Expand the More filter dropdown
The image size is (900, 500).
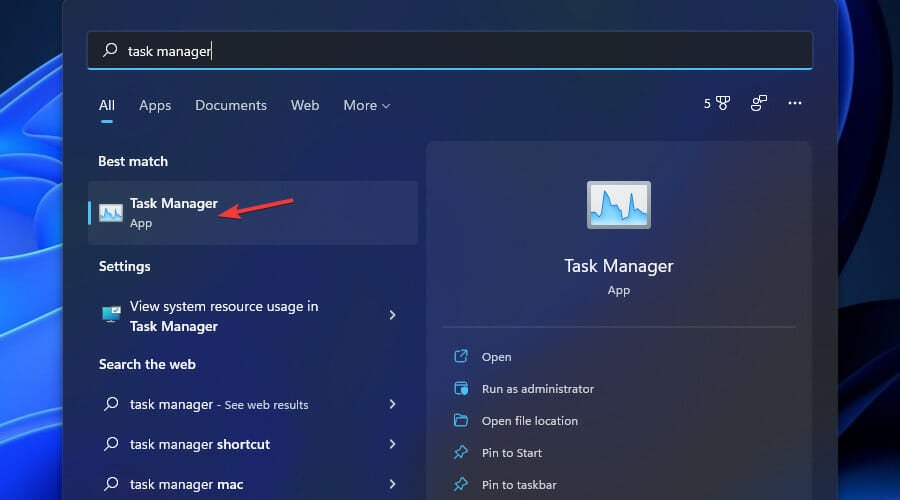[x=367, y=106]
